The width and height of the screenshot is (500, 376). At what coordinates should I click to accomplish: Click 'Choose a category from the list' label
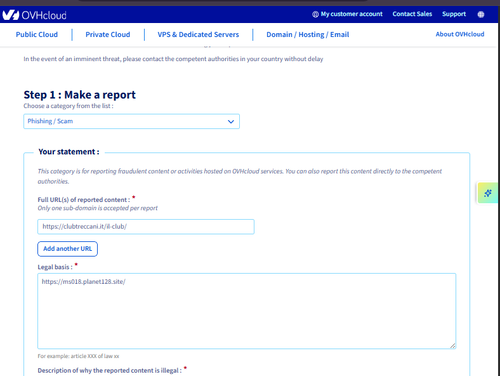click(68, 106)
